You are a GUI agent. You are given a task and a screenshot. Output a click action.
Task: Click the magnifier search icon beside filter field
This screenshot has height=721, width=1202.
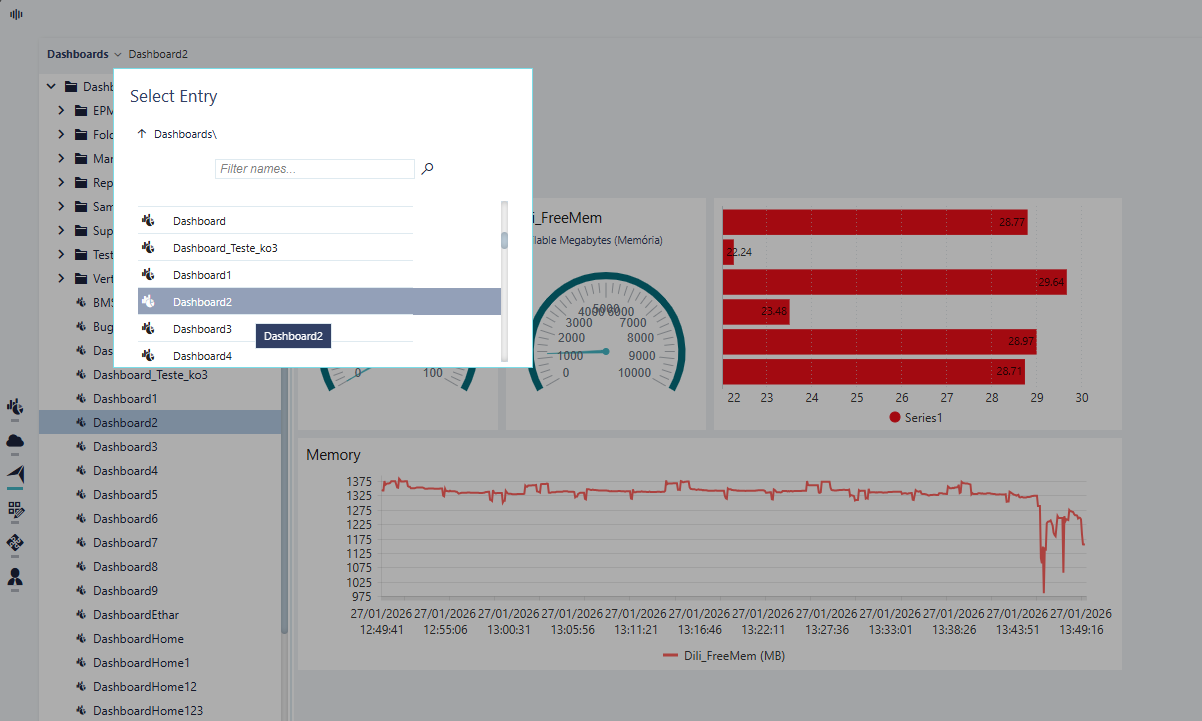pos(427,169)
